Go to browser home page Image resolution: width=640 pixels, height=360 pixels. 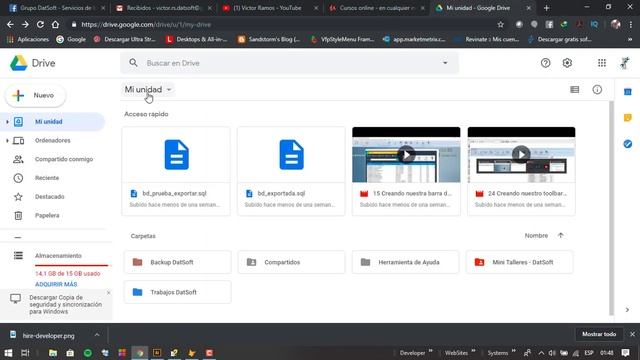55,24
